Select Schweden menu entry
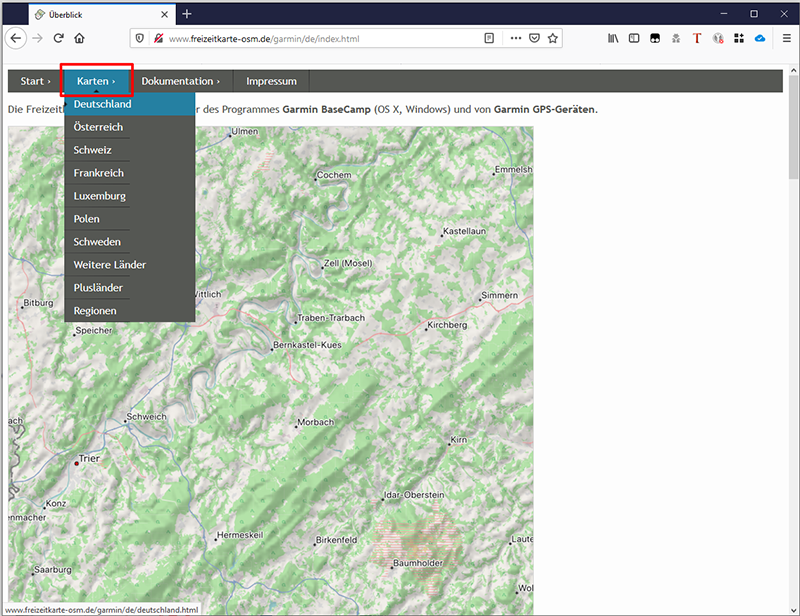 point(130,242)
